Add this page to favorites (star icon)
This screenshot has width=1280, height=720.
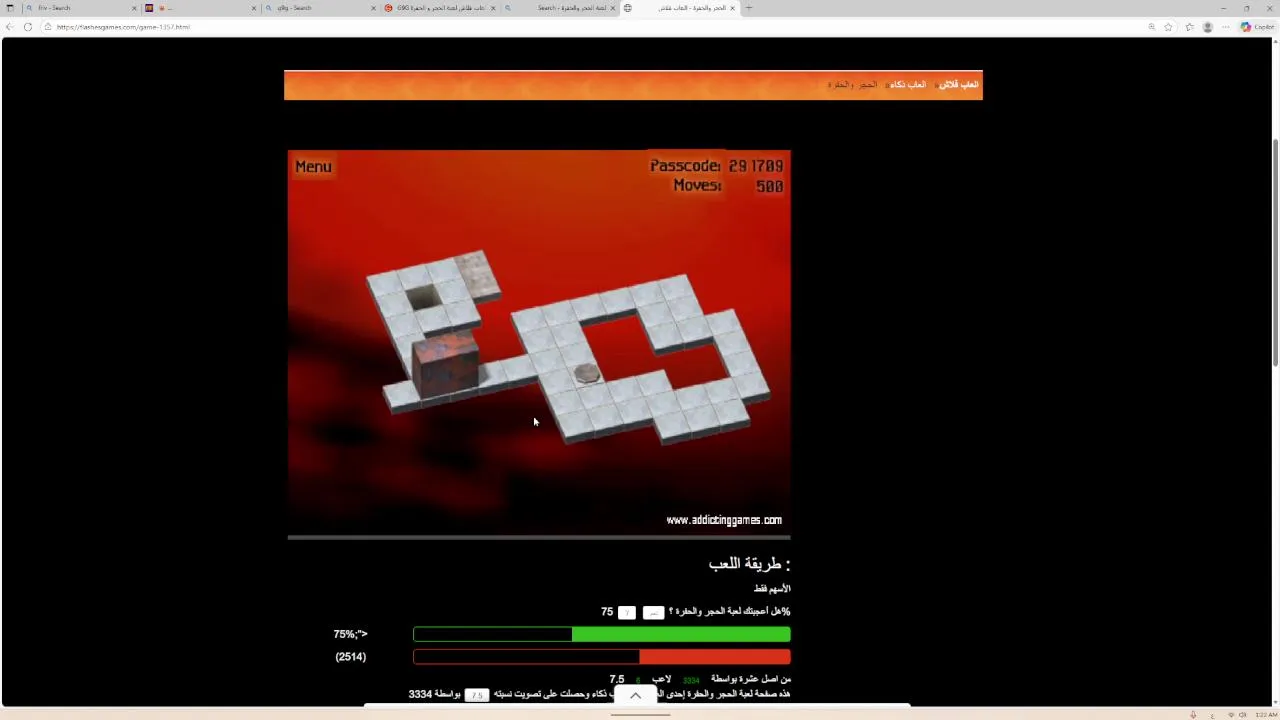[x=1168, y=27]
